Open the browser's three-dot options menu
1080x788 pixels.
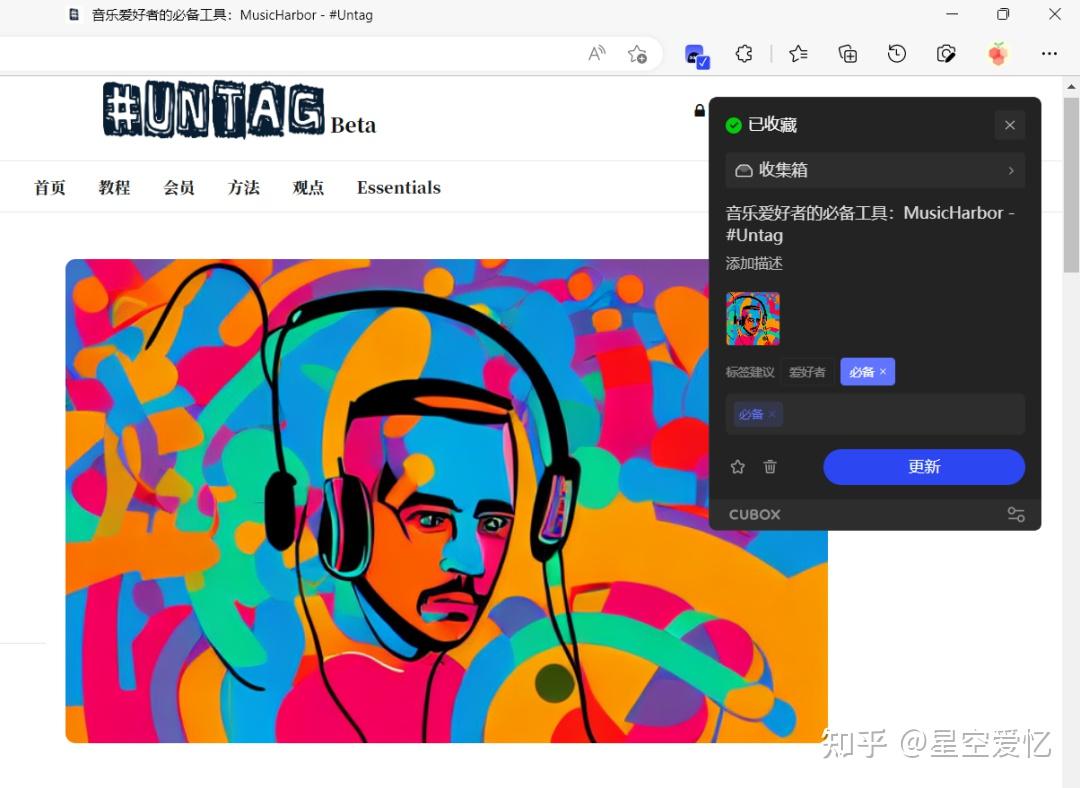(x=1047, y=54)
